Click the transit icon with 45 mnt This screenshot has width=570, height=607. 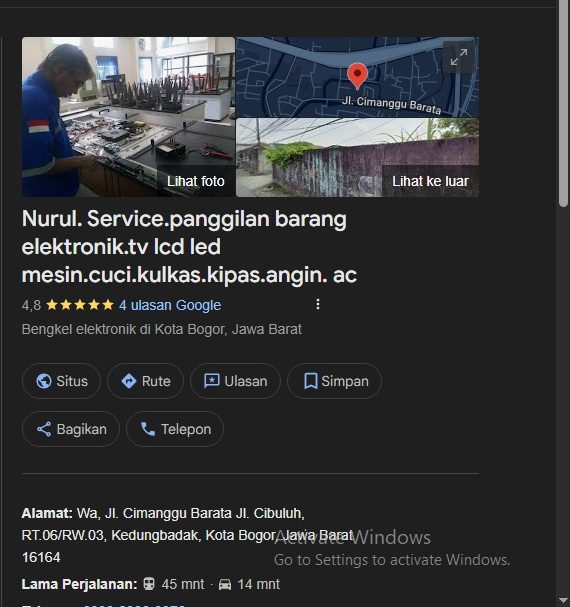coord(149,584)
